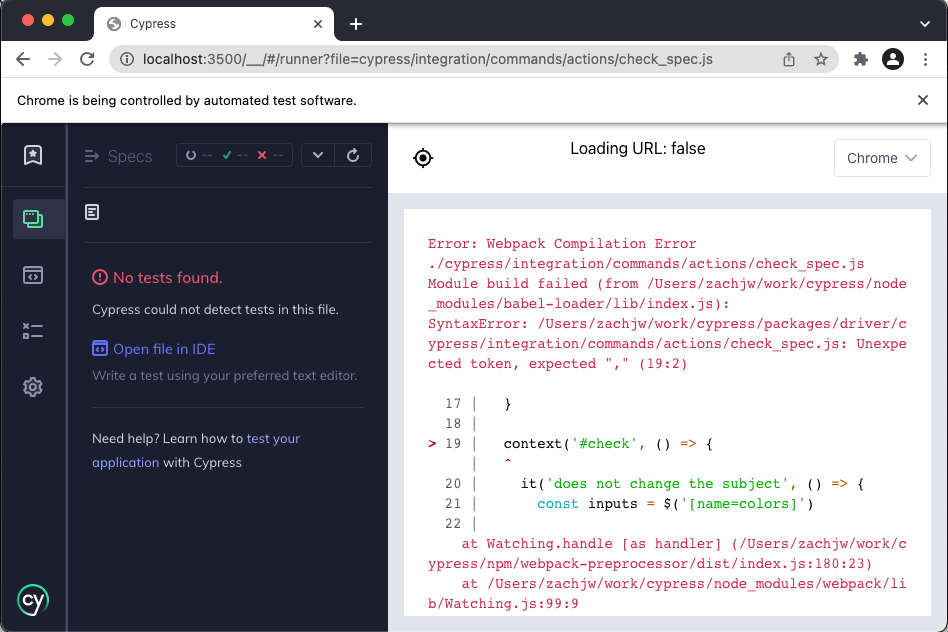
Task: Click the Cypress cy logo
Action: click(x=33, y=600)
